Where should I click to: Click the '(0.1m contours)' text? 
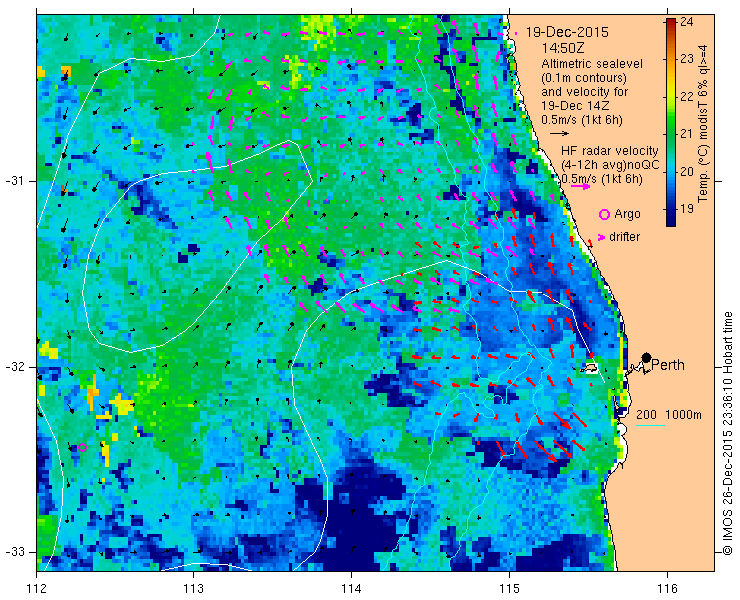click(584, 77)
